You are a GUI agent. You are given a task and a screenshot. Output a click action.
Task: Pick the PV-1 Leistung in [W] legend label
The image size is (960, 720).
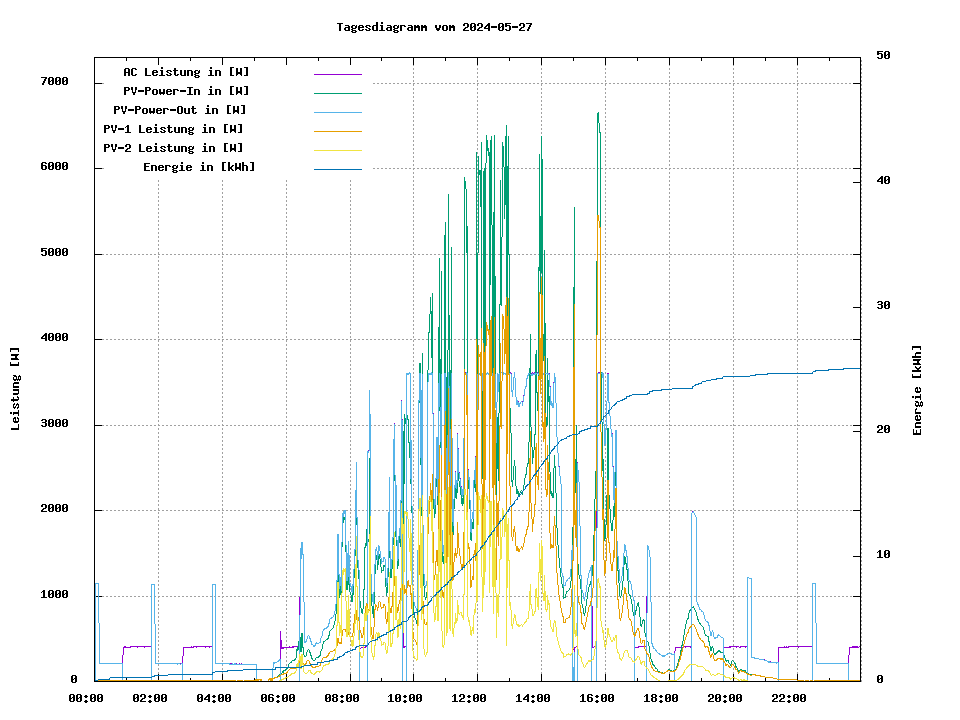click(x=173, y=129)
